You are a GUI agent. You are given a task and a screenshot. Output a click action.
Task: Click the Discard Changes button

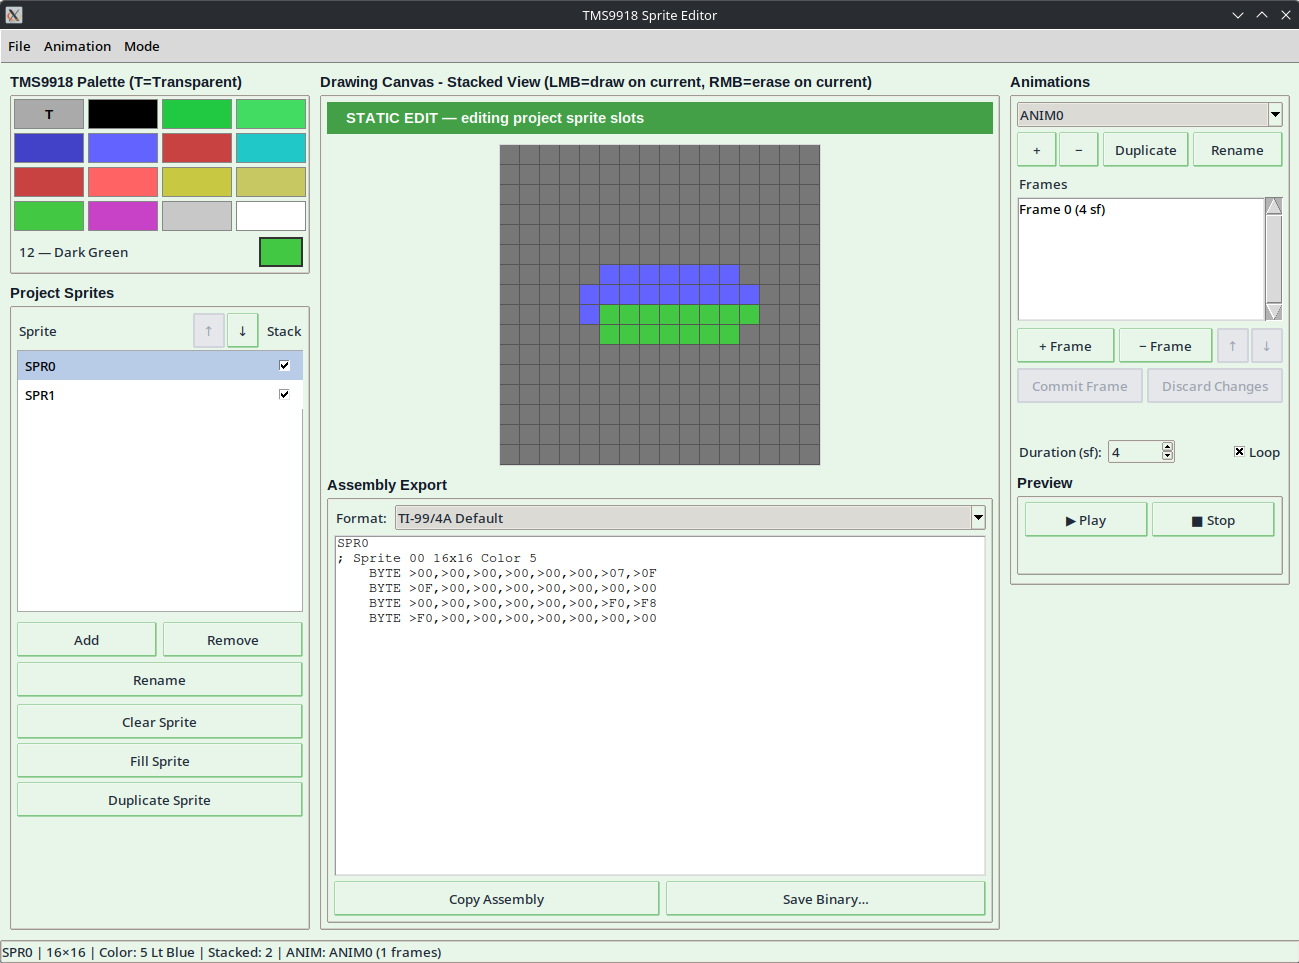pyautogui.click(x=1215, y=386)
